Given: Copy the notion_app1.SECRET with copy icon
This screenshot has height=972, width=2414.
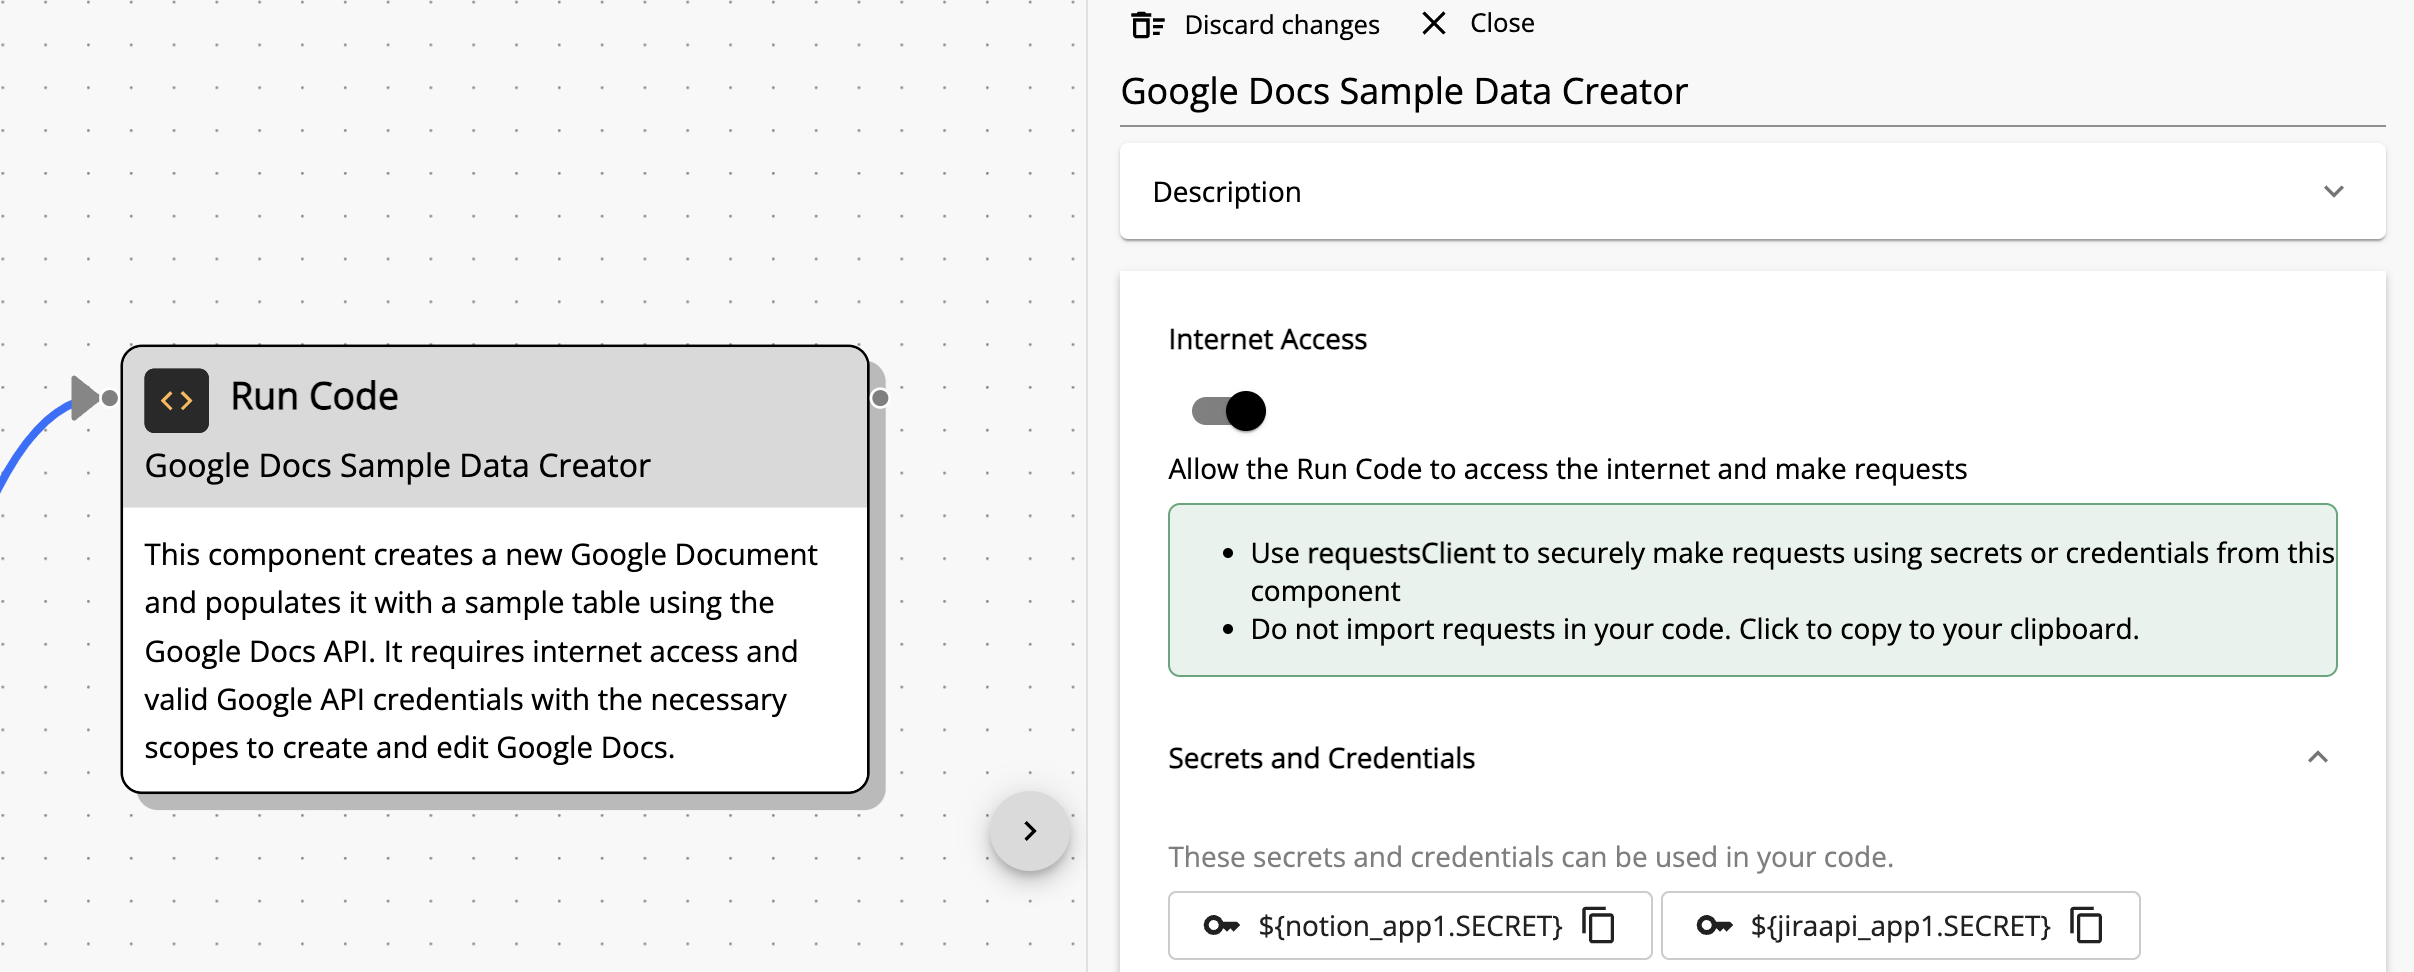Looking at the screenshot, I should coord(1598,925).
